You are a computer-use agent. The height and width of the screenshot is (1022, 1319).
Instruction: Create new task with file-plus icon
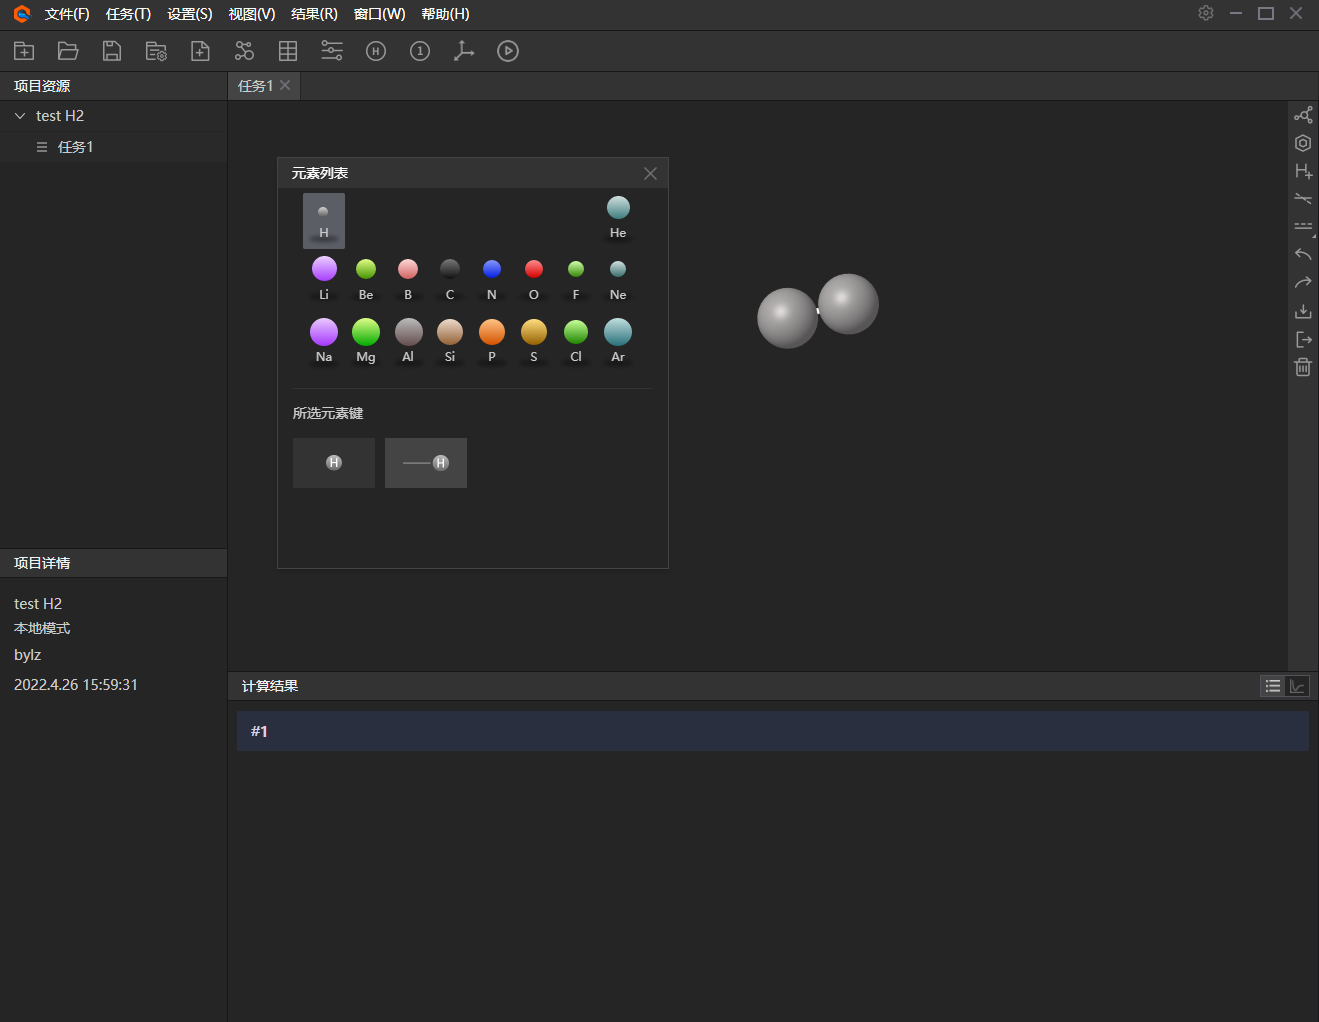[200, 51]
